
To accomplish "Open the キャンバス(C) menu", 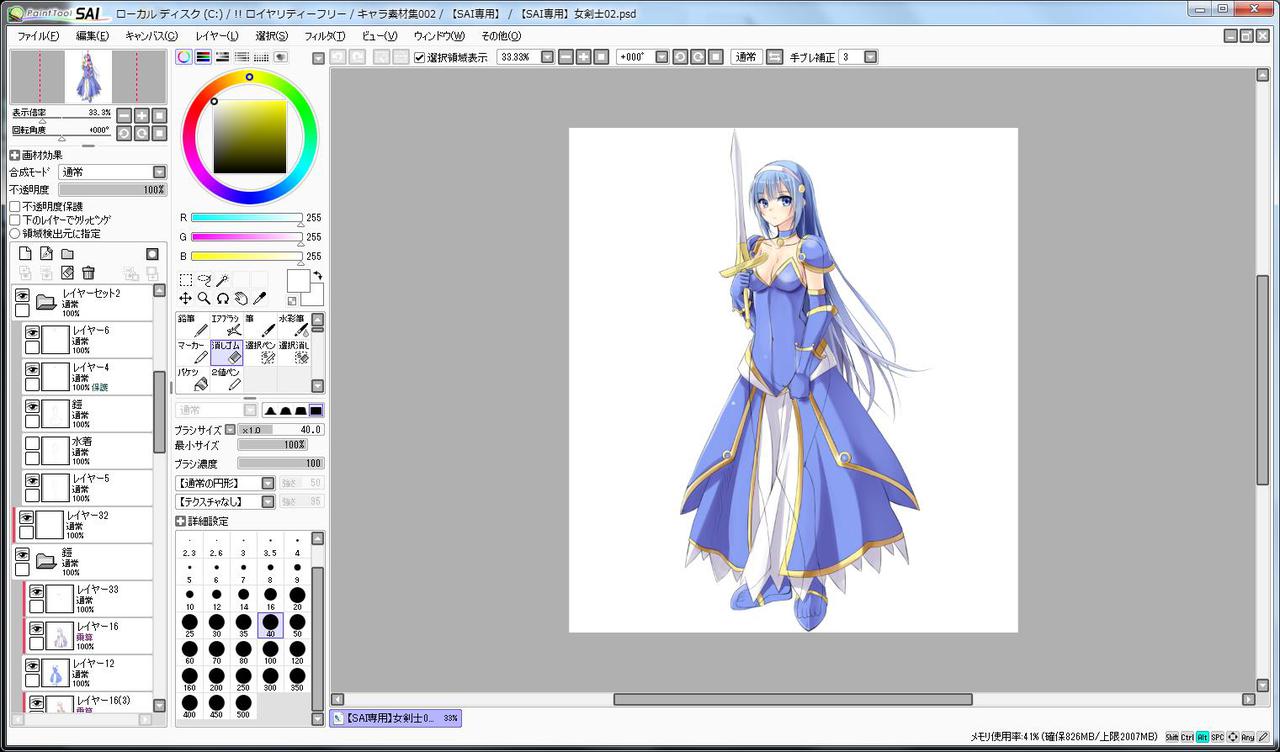I will (x=151, y=36).
